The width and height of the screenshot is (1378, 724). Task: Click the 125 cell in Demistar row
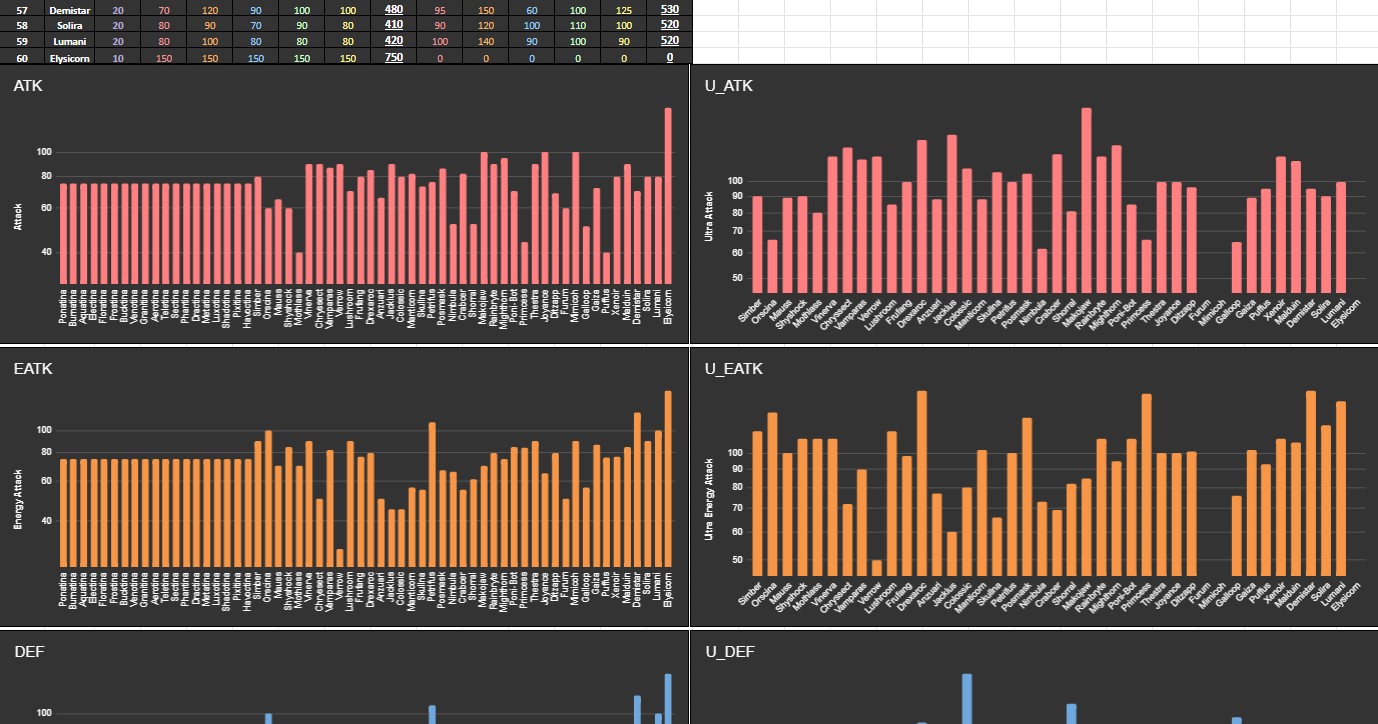tap(624, 9)
